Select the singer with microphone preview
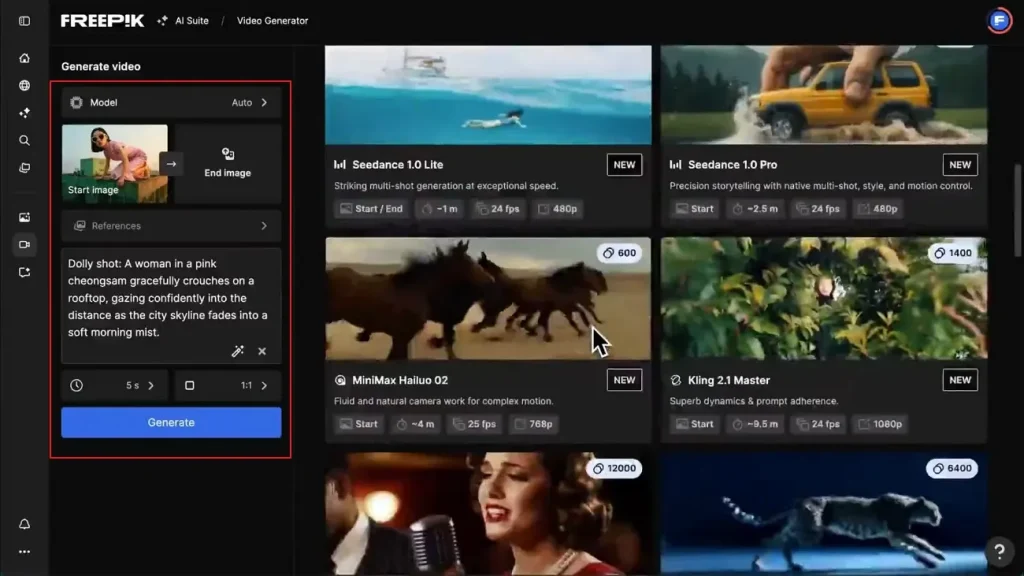 [x=488, y=514]
